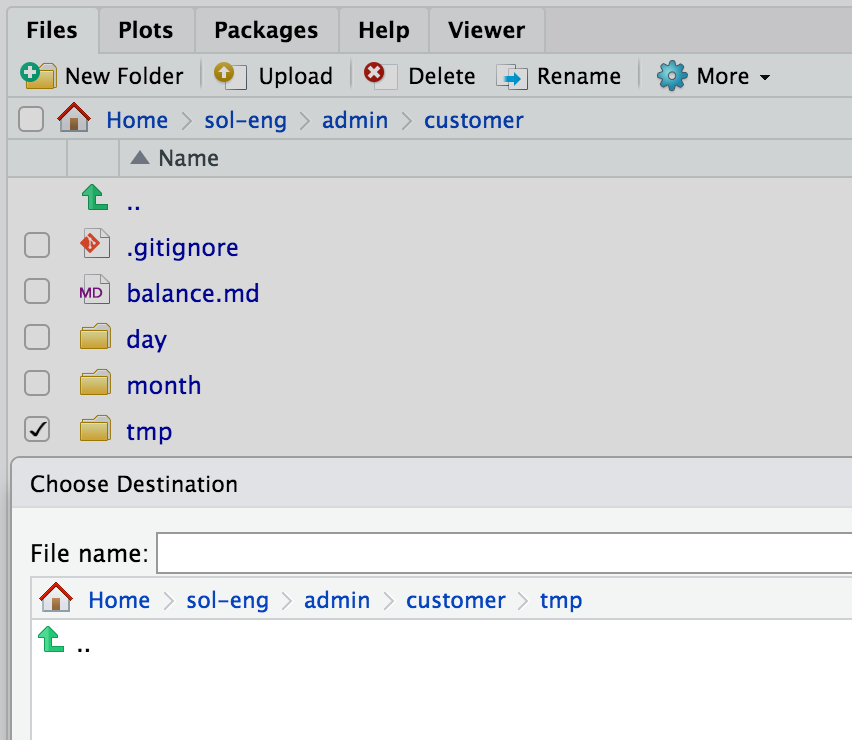The height and width of the screenshot is (740, 852).
Task: Click the Rename icon
Action: coord(511,75)
